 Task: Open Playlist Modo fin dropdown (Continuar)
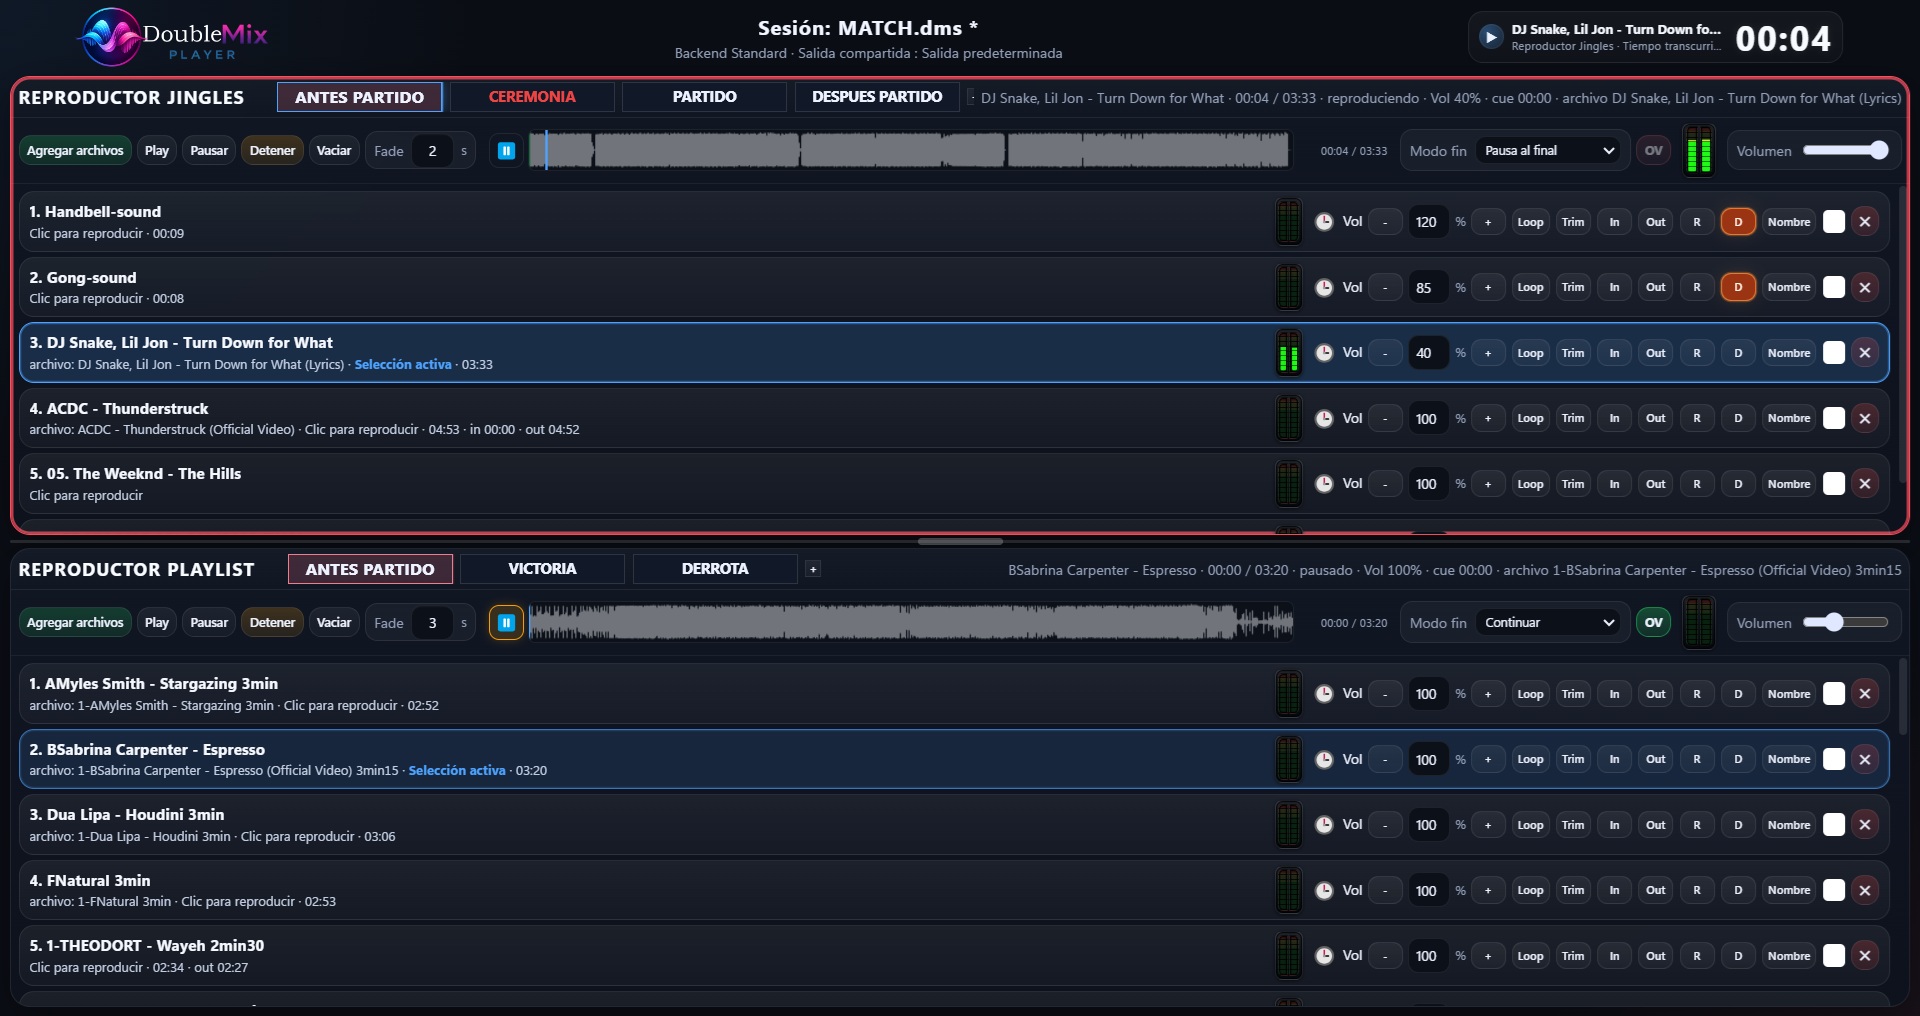pyautogui.click(x=1548, y=623)
